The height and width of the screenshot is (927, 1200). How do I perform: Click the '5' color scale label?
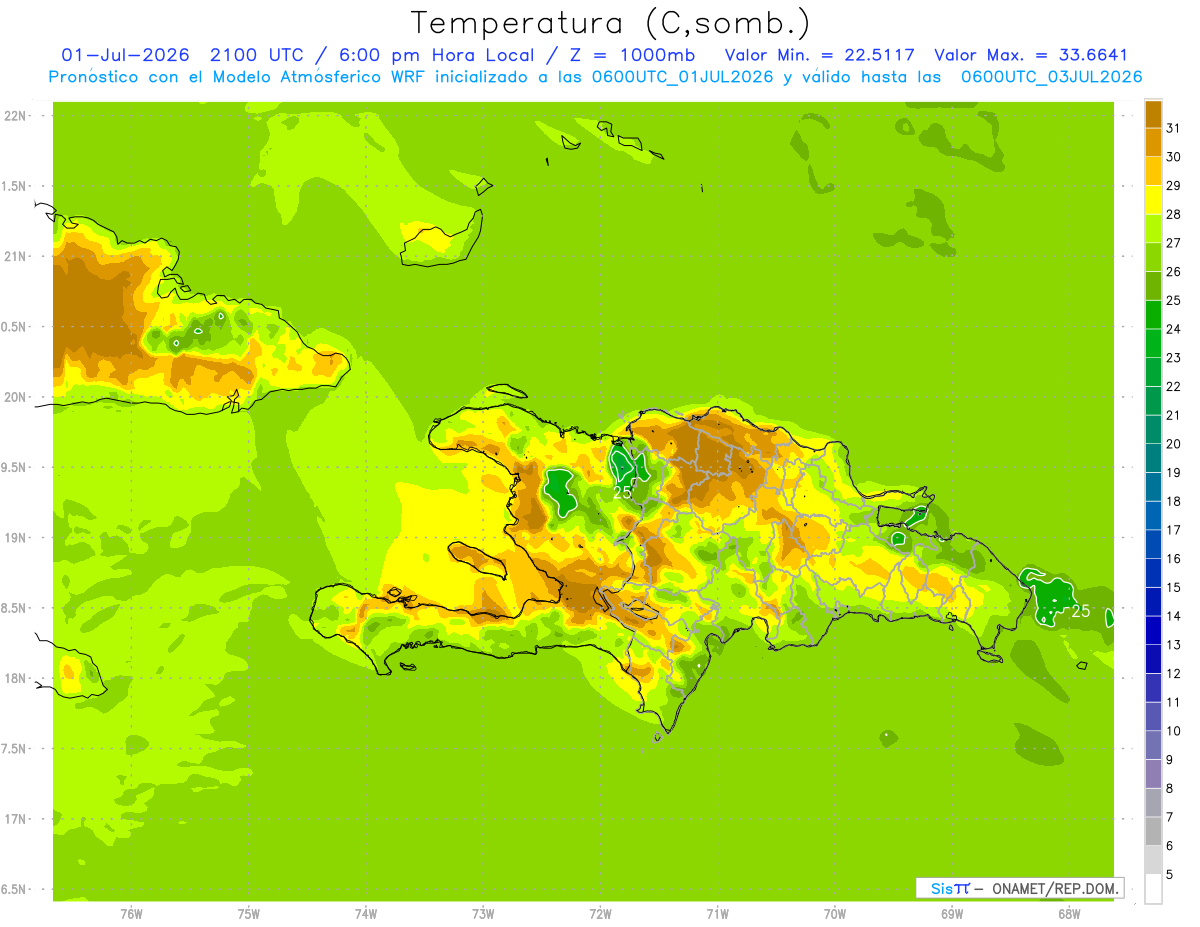tap(1170, 875)
